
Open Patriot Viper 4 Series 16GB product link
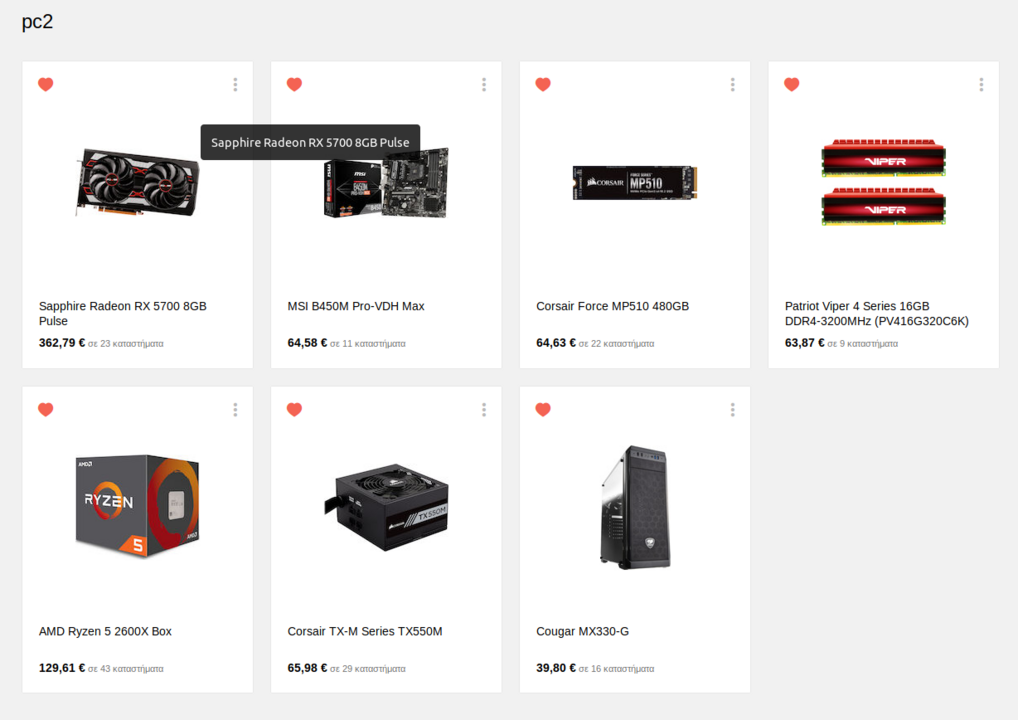(x=876, y=314)
